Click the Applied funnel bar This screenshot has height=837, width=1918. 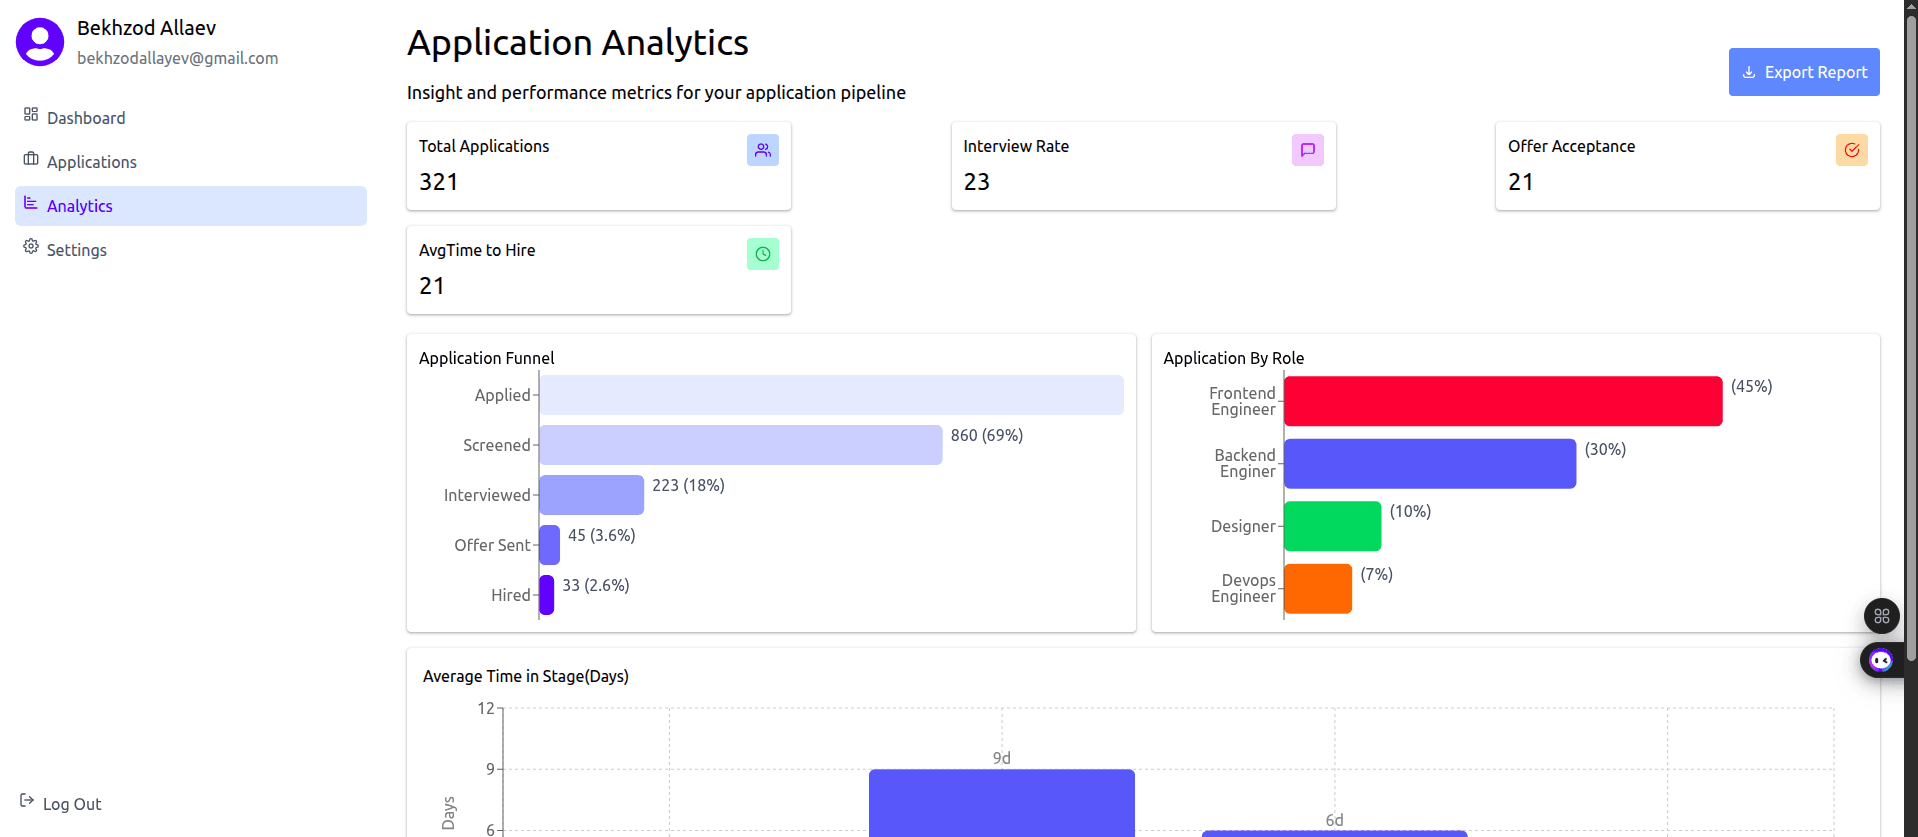coord(831,395)
